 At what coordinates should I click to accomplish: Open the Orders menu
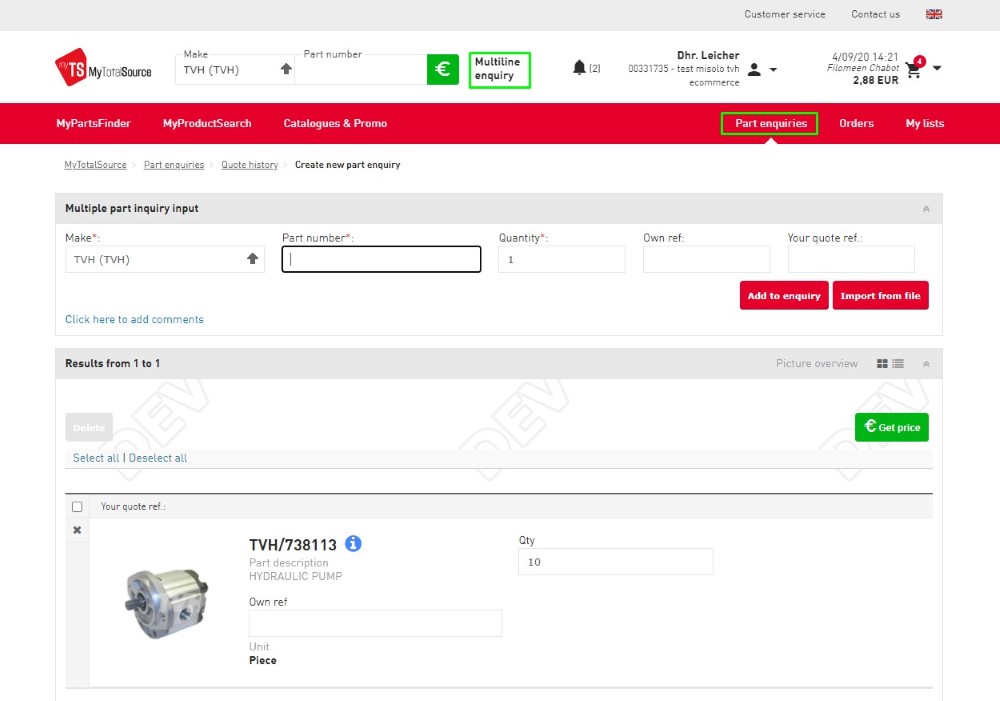pos(857,123)
